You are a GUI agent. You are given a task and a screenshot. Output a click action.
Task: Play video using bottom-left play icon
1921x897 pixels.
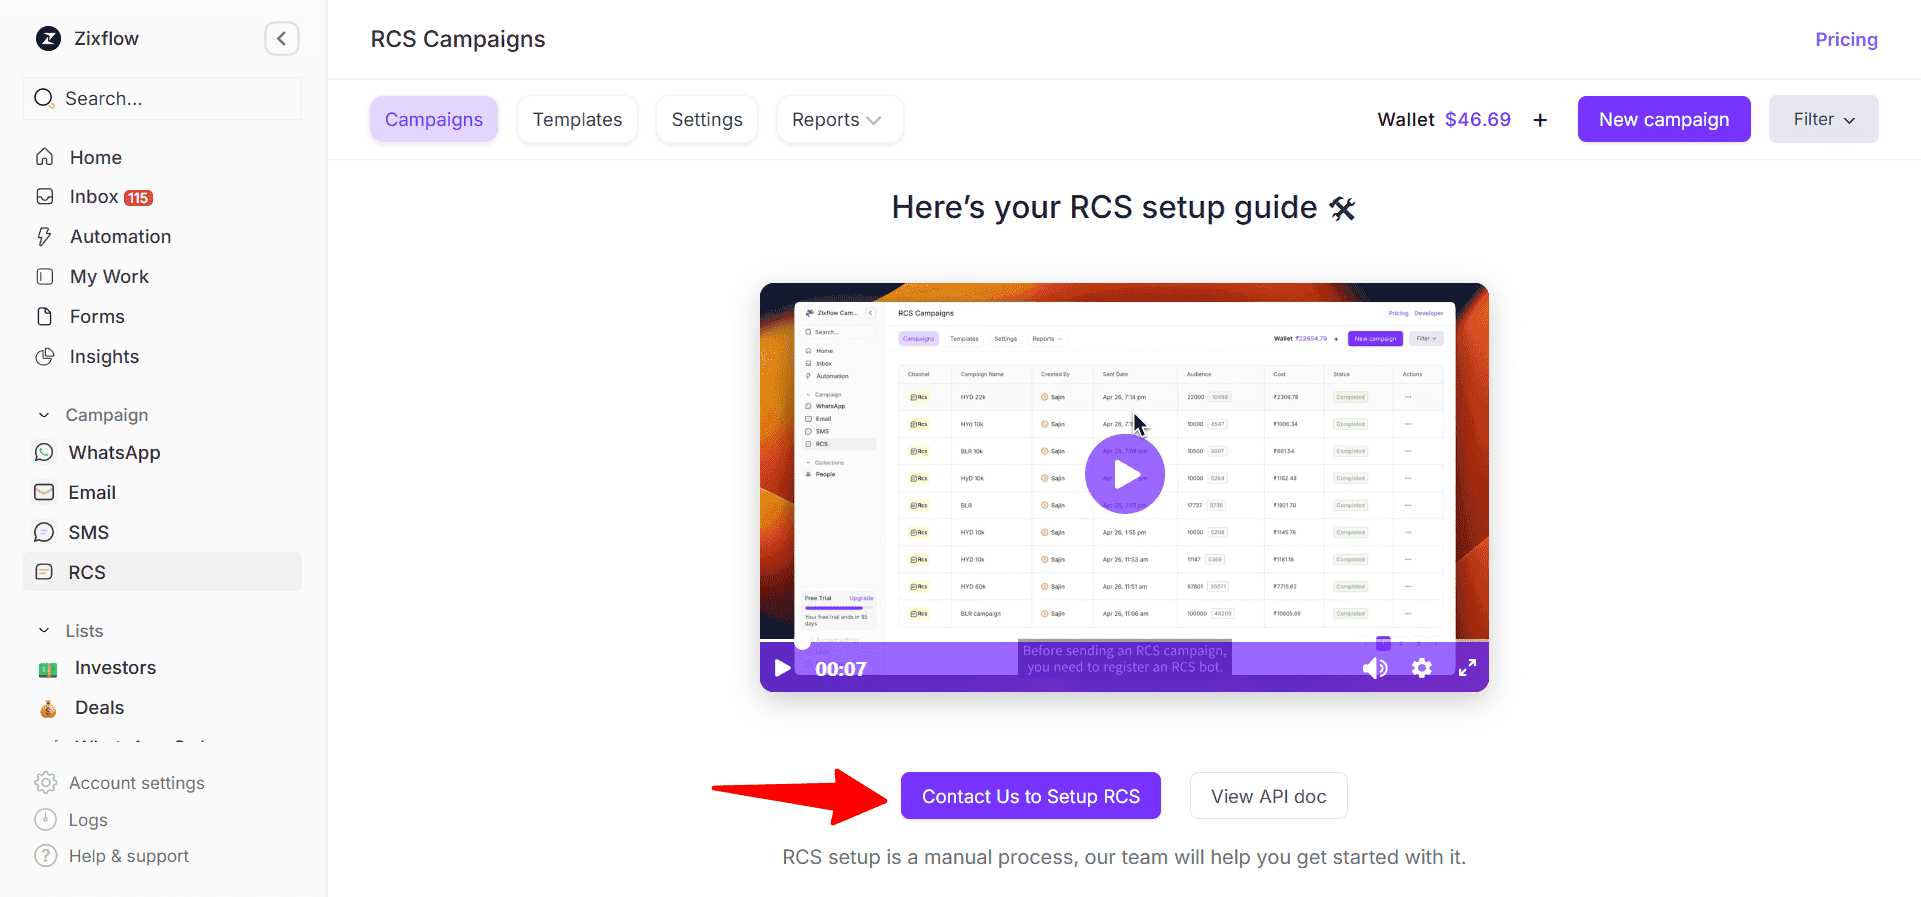point(782,668)
